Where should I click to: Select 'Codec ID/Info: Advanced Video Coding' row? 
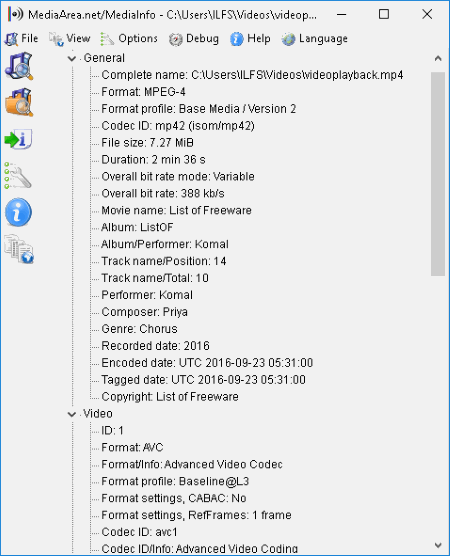[x=200, y=549]
